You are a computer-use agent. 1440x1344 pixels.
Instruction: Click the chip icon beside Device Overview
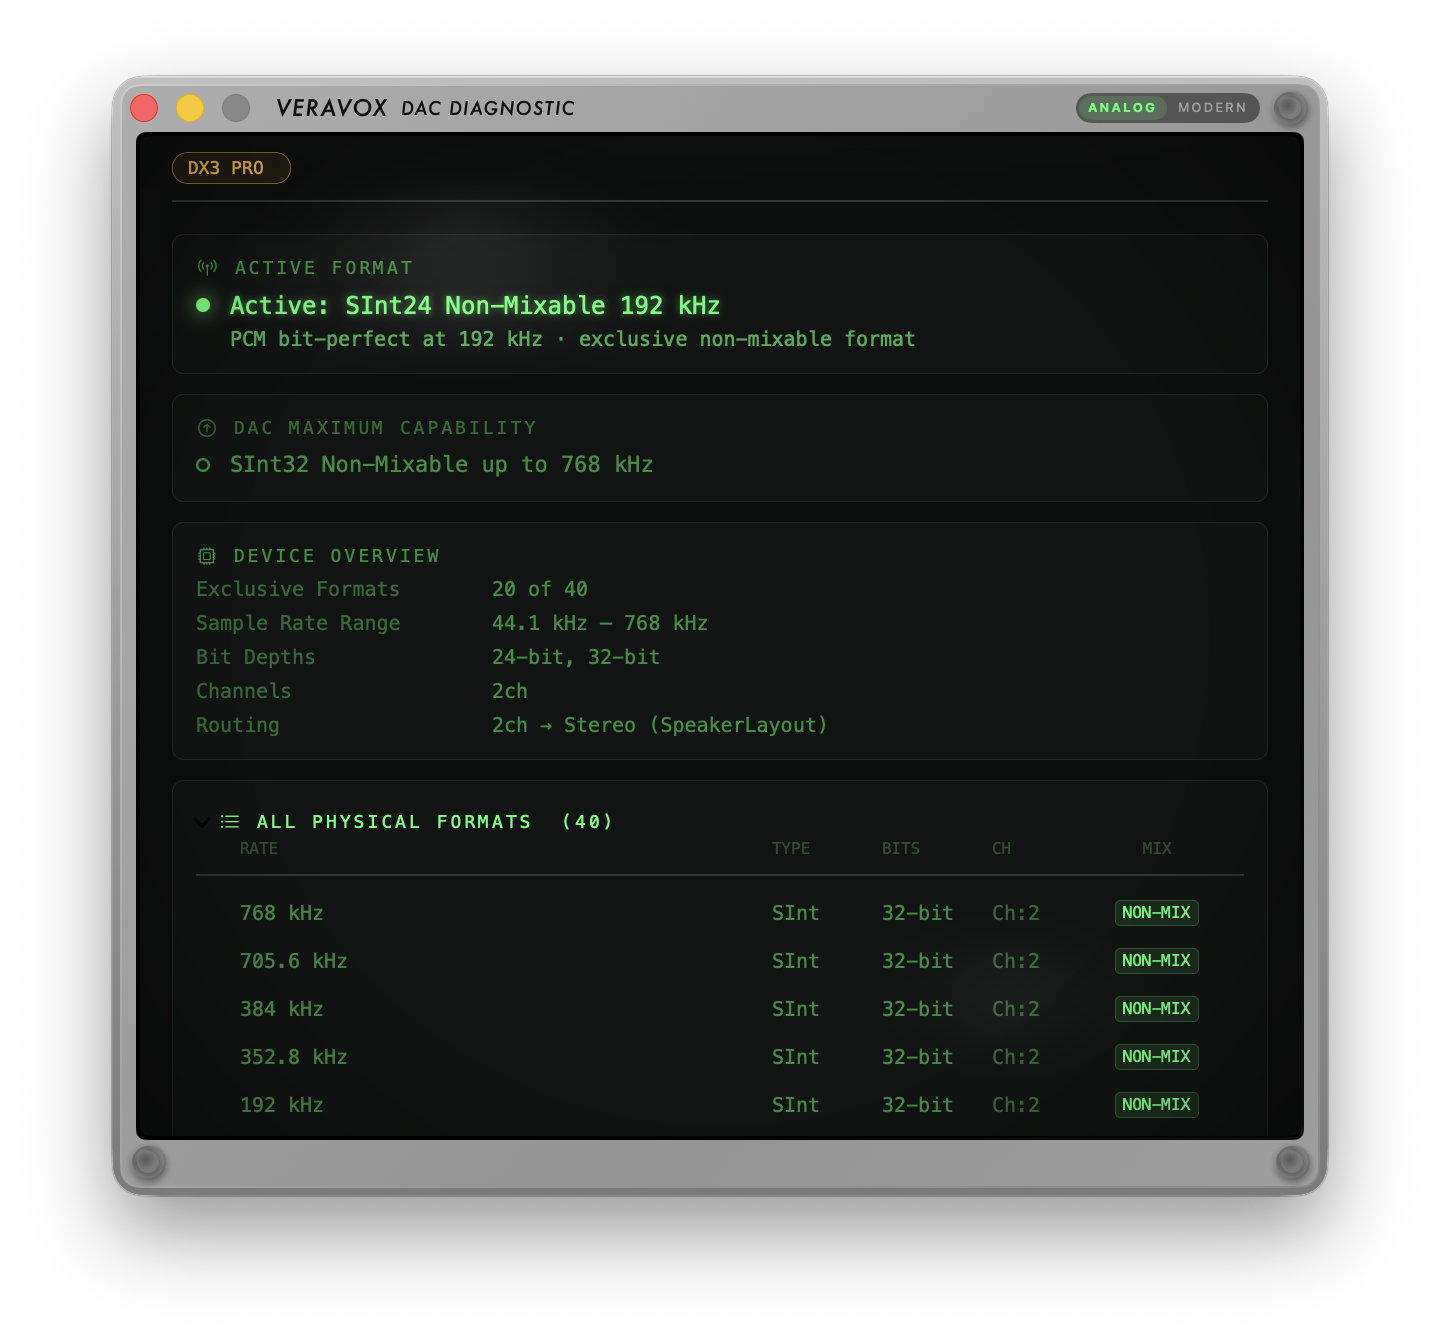[x=207, y=556]
